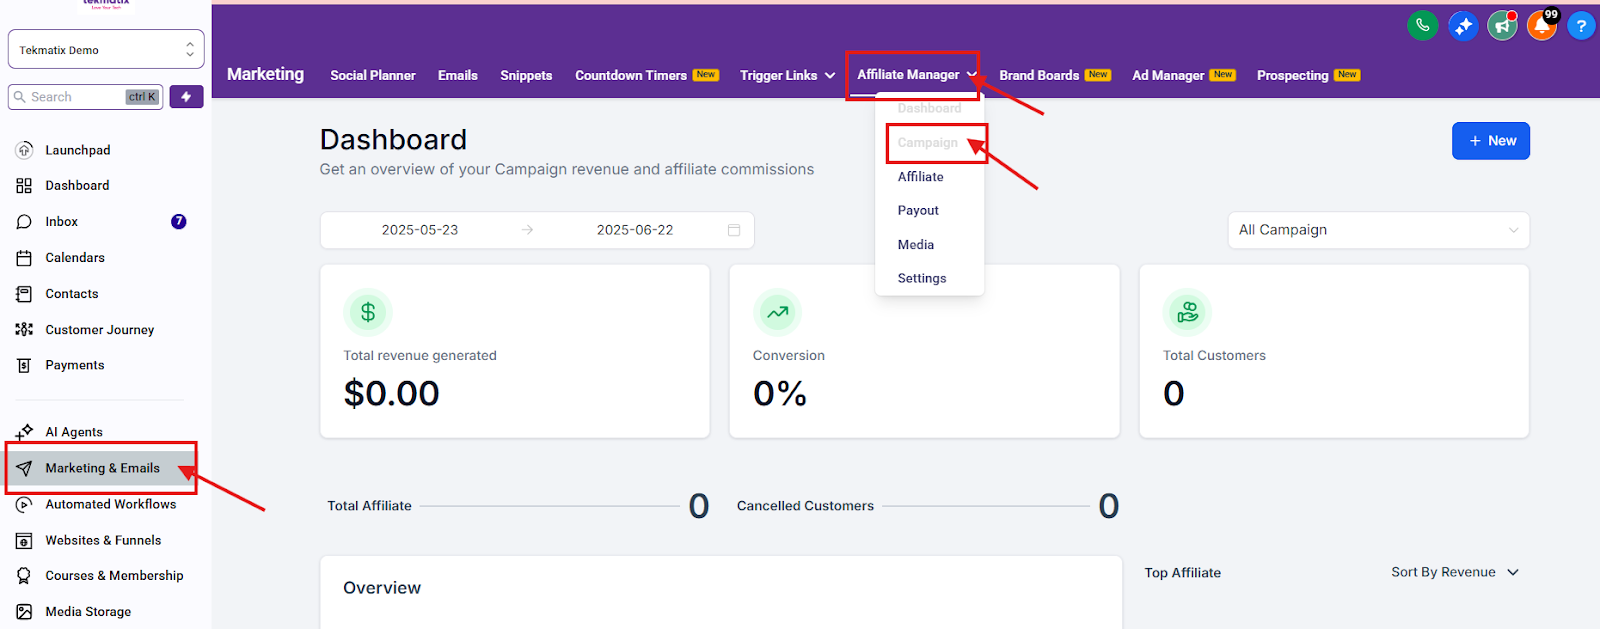Click the Top Affiliate heading
Viewport: 1600px width, 629px height.
click(x=1183, y=573)
